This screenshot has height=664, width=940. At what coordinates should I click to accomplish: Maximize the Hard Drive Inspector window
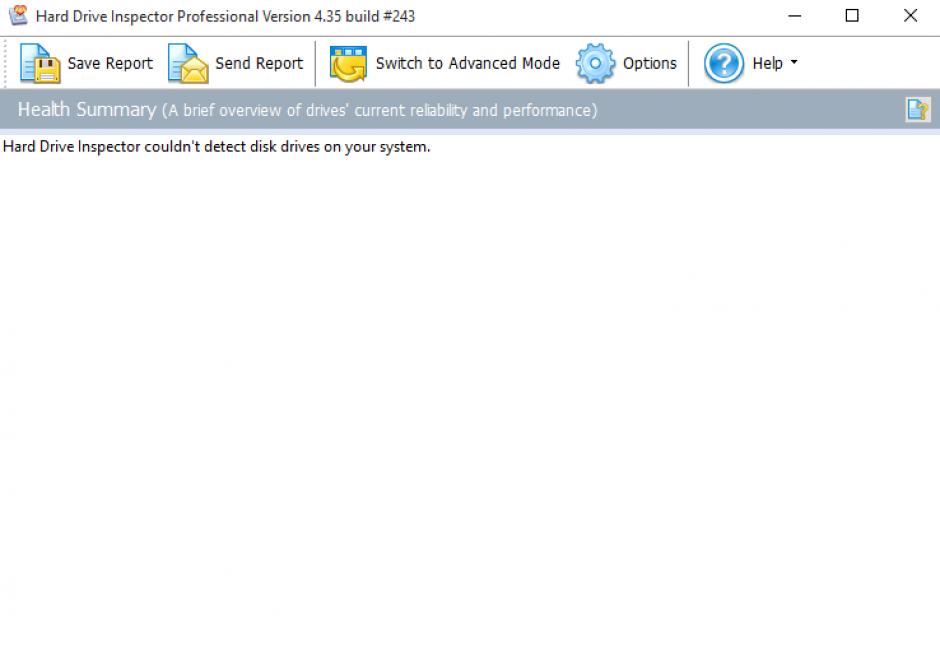tap(852, 16)
